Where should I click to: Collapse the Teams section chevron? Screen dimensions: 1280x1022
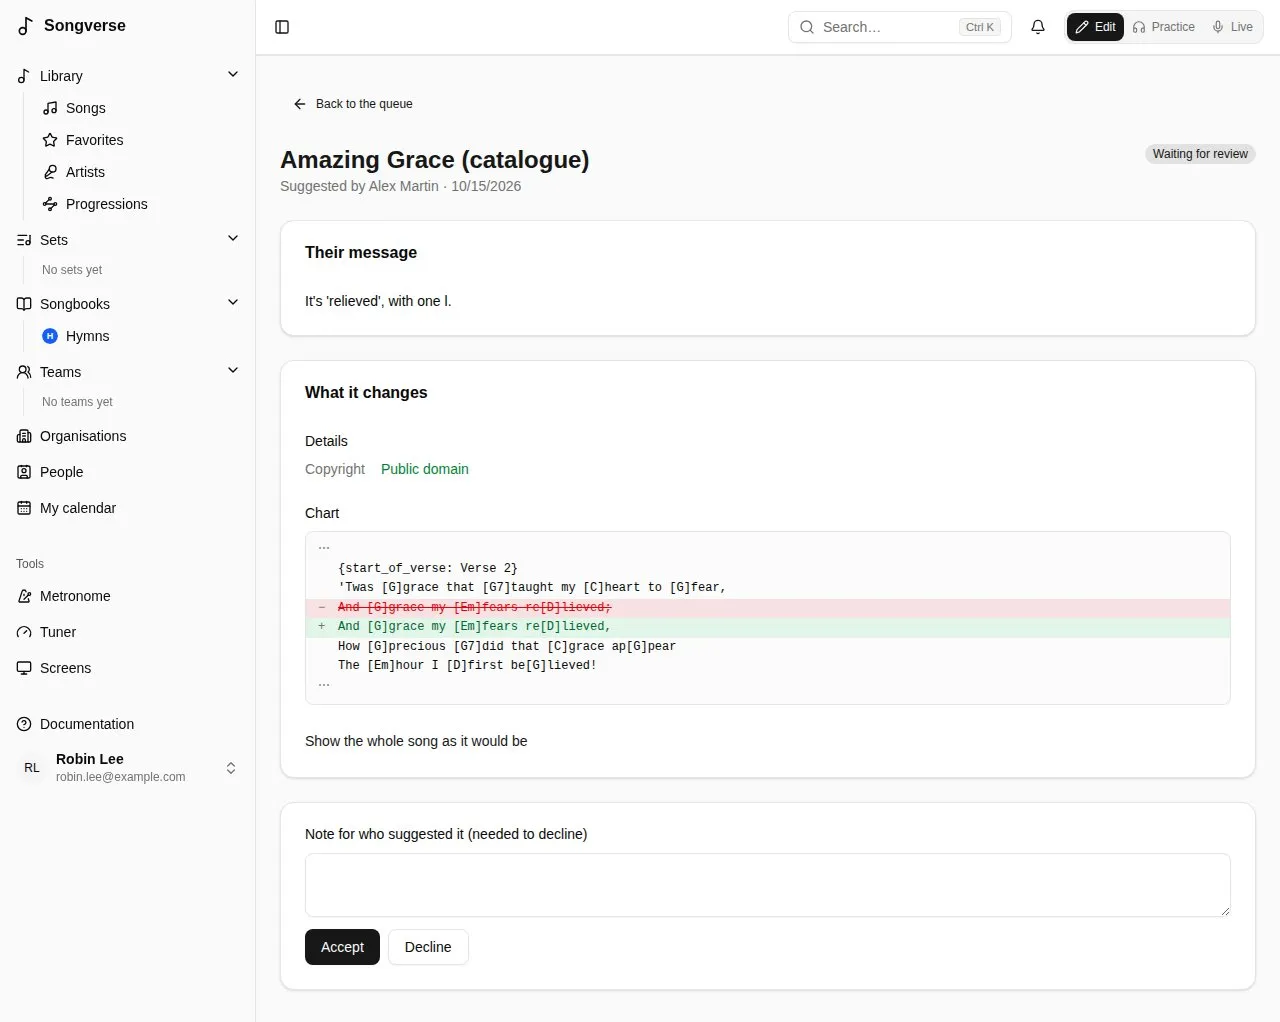click(x=233, y=371)
